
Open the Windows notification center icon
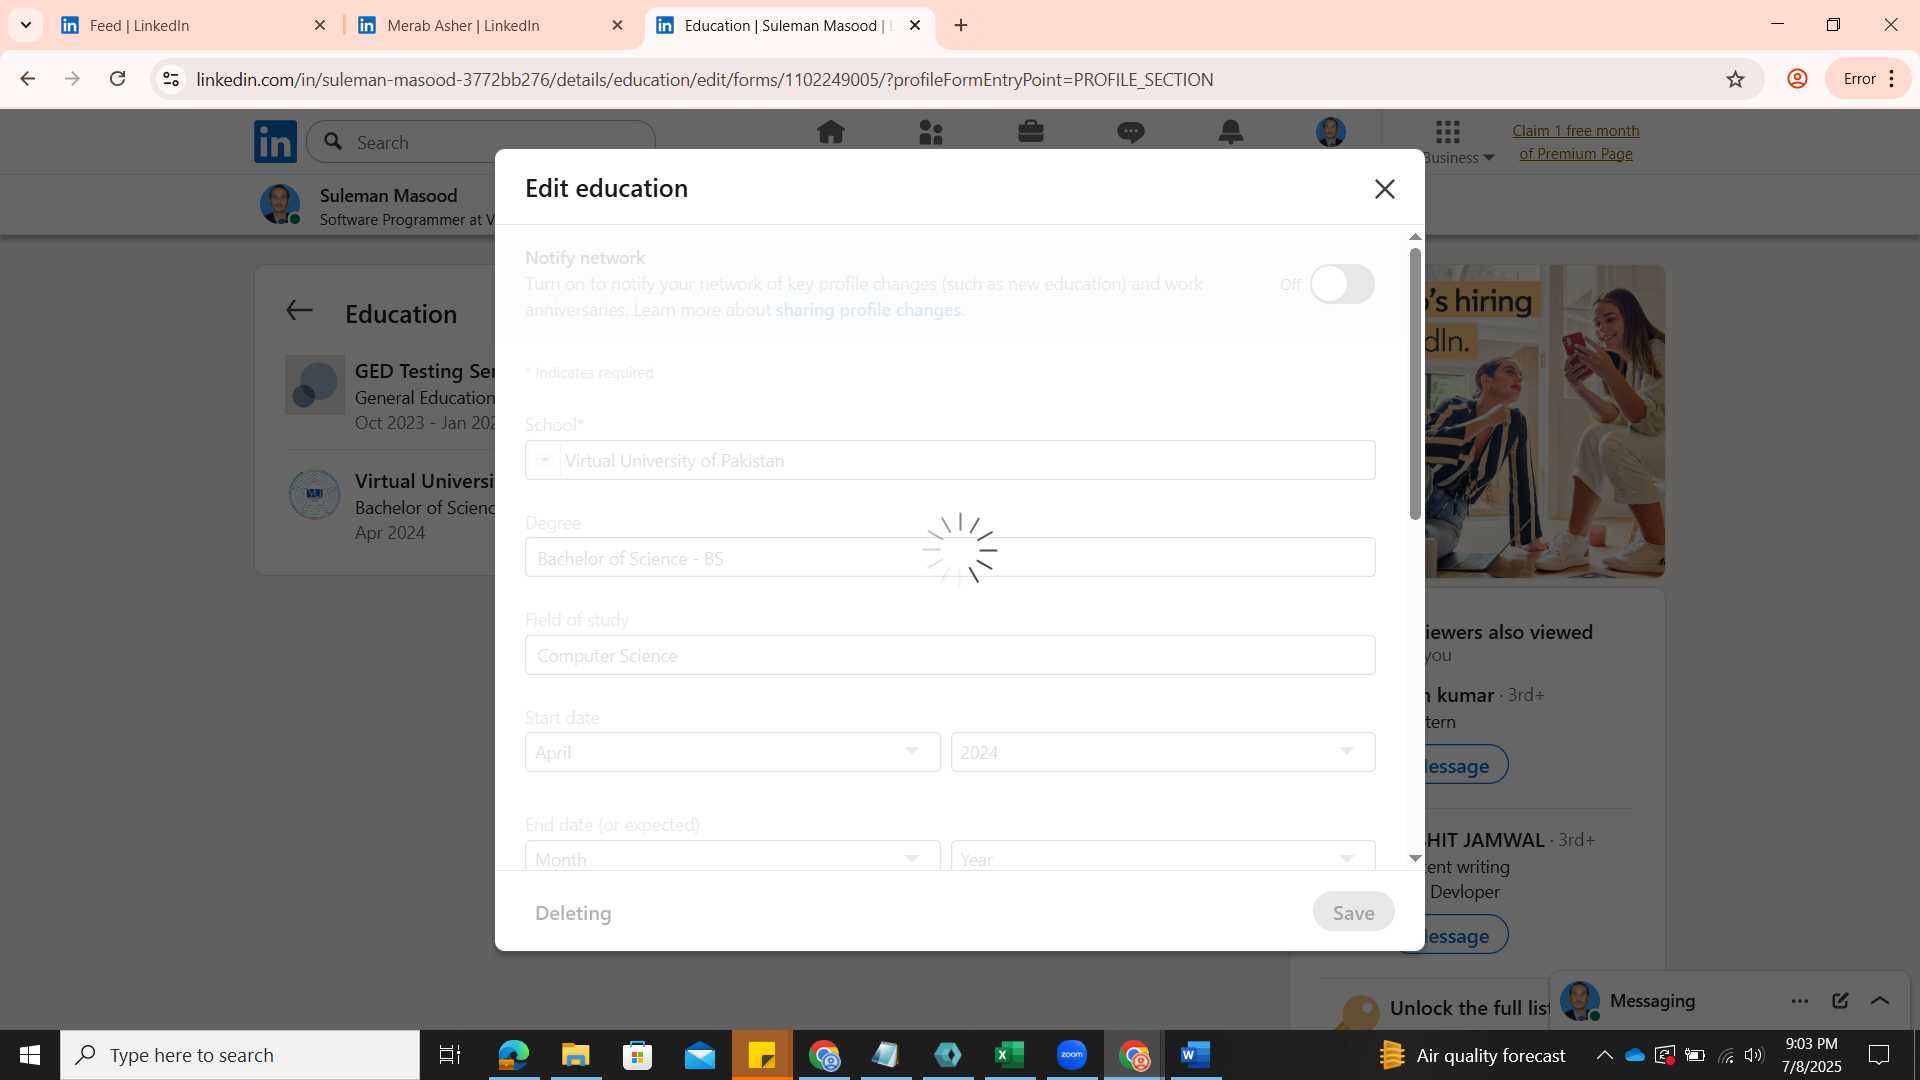pos(1879,1055)
